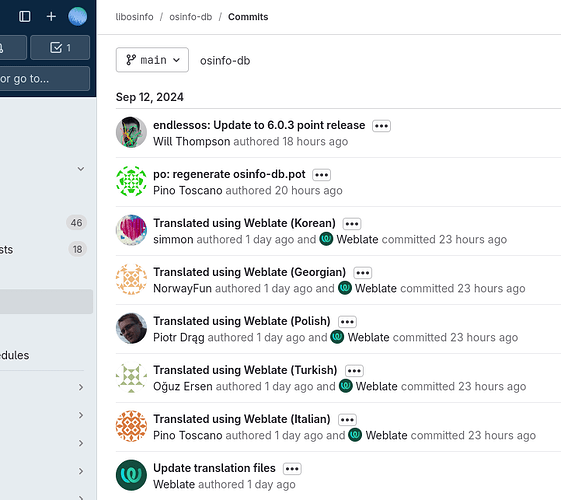Open the to-do list showing 1
561x500 pixels.
(60, 47)
